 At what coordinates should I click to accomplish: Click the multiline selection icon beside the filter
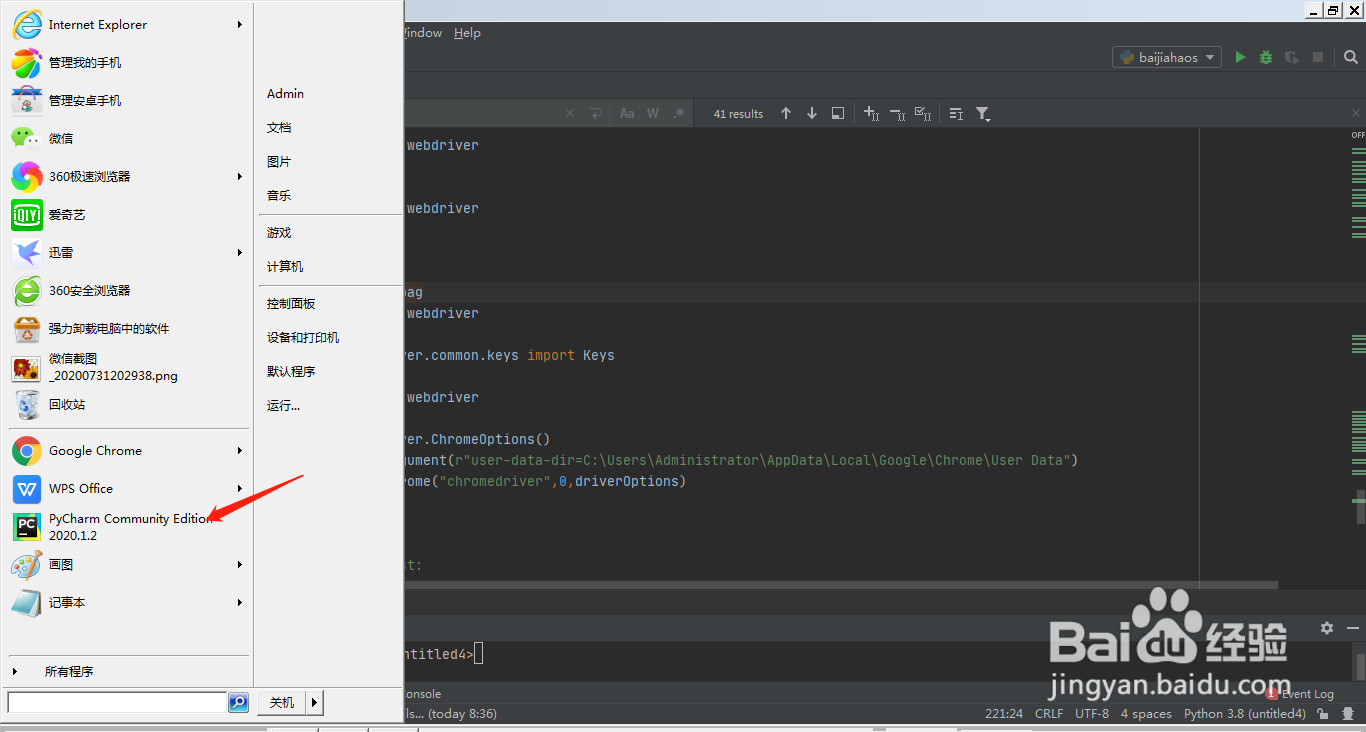click(956, 113)
